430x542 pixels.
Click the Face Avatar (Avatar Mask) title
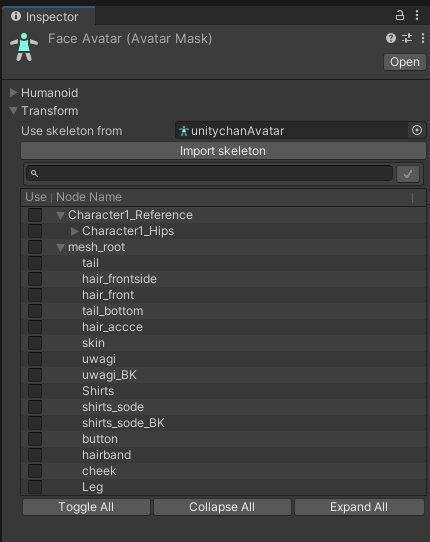(x=130, y=39)
